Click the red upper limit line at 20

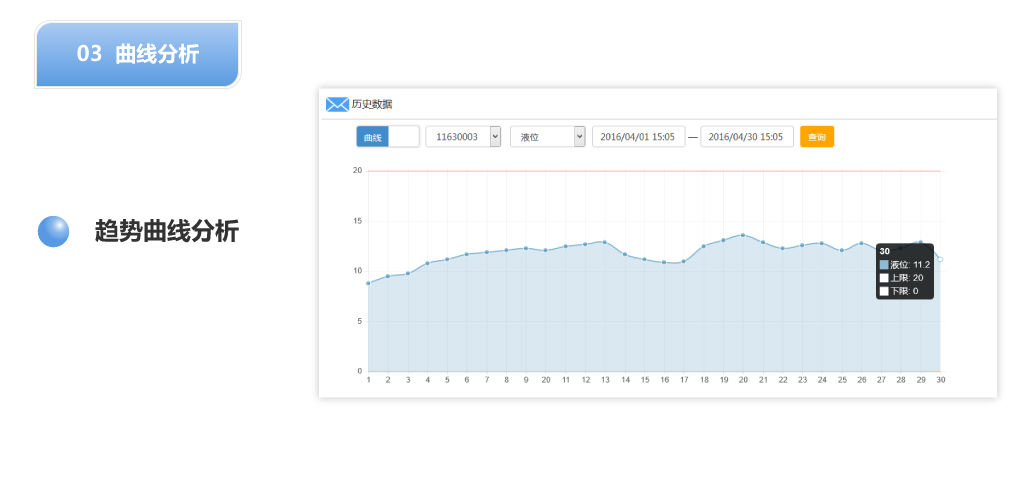point(650,171)
